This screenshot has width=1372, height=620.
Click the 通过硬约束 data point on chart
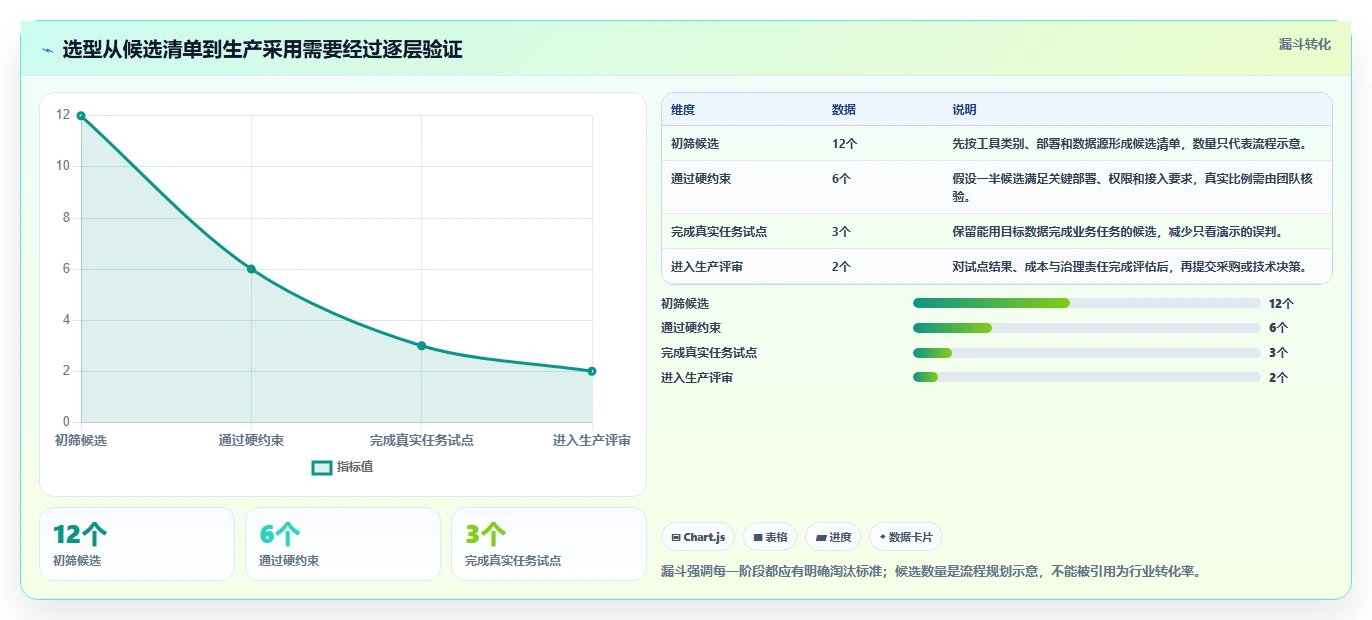pos(251,269)
